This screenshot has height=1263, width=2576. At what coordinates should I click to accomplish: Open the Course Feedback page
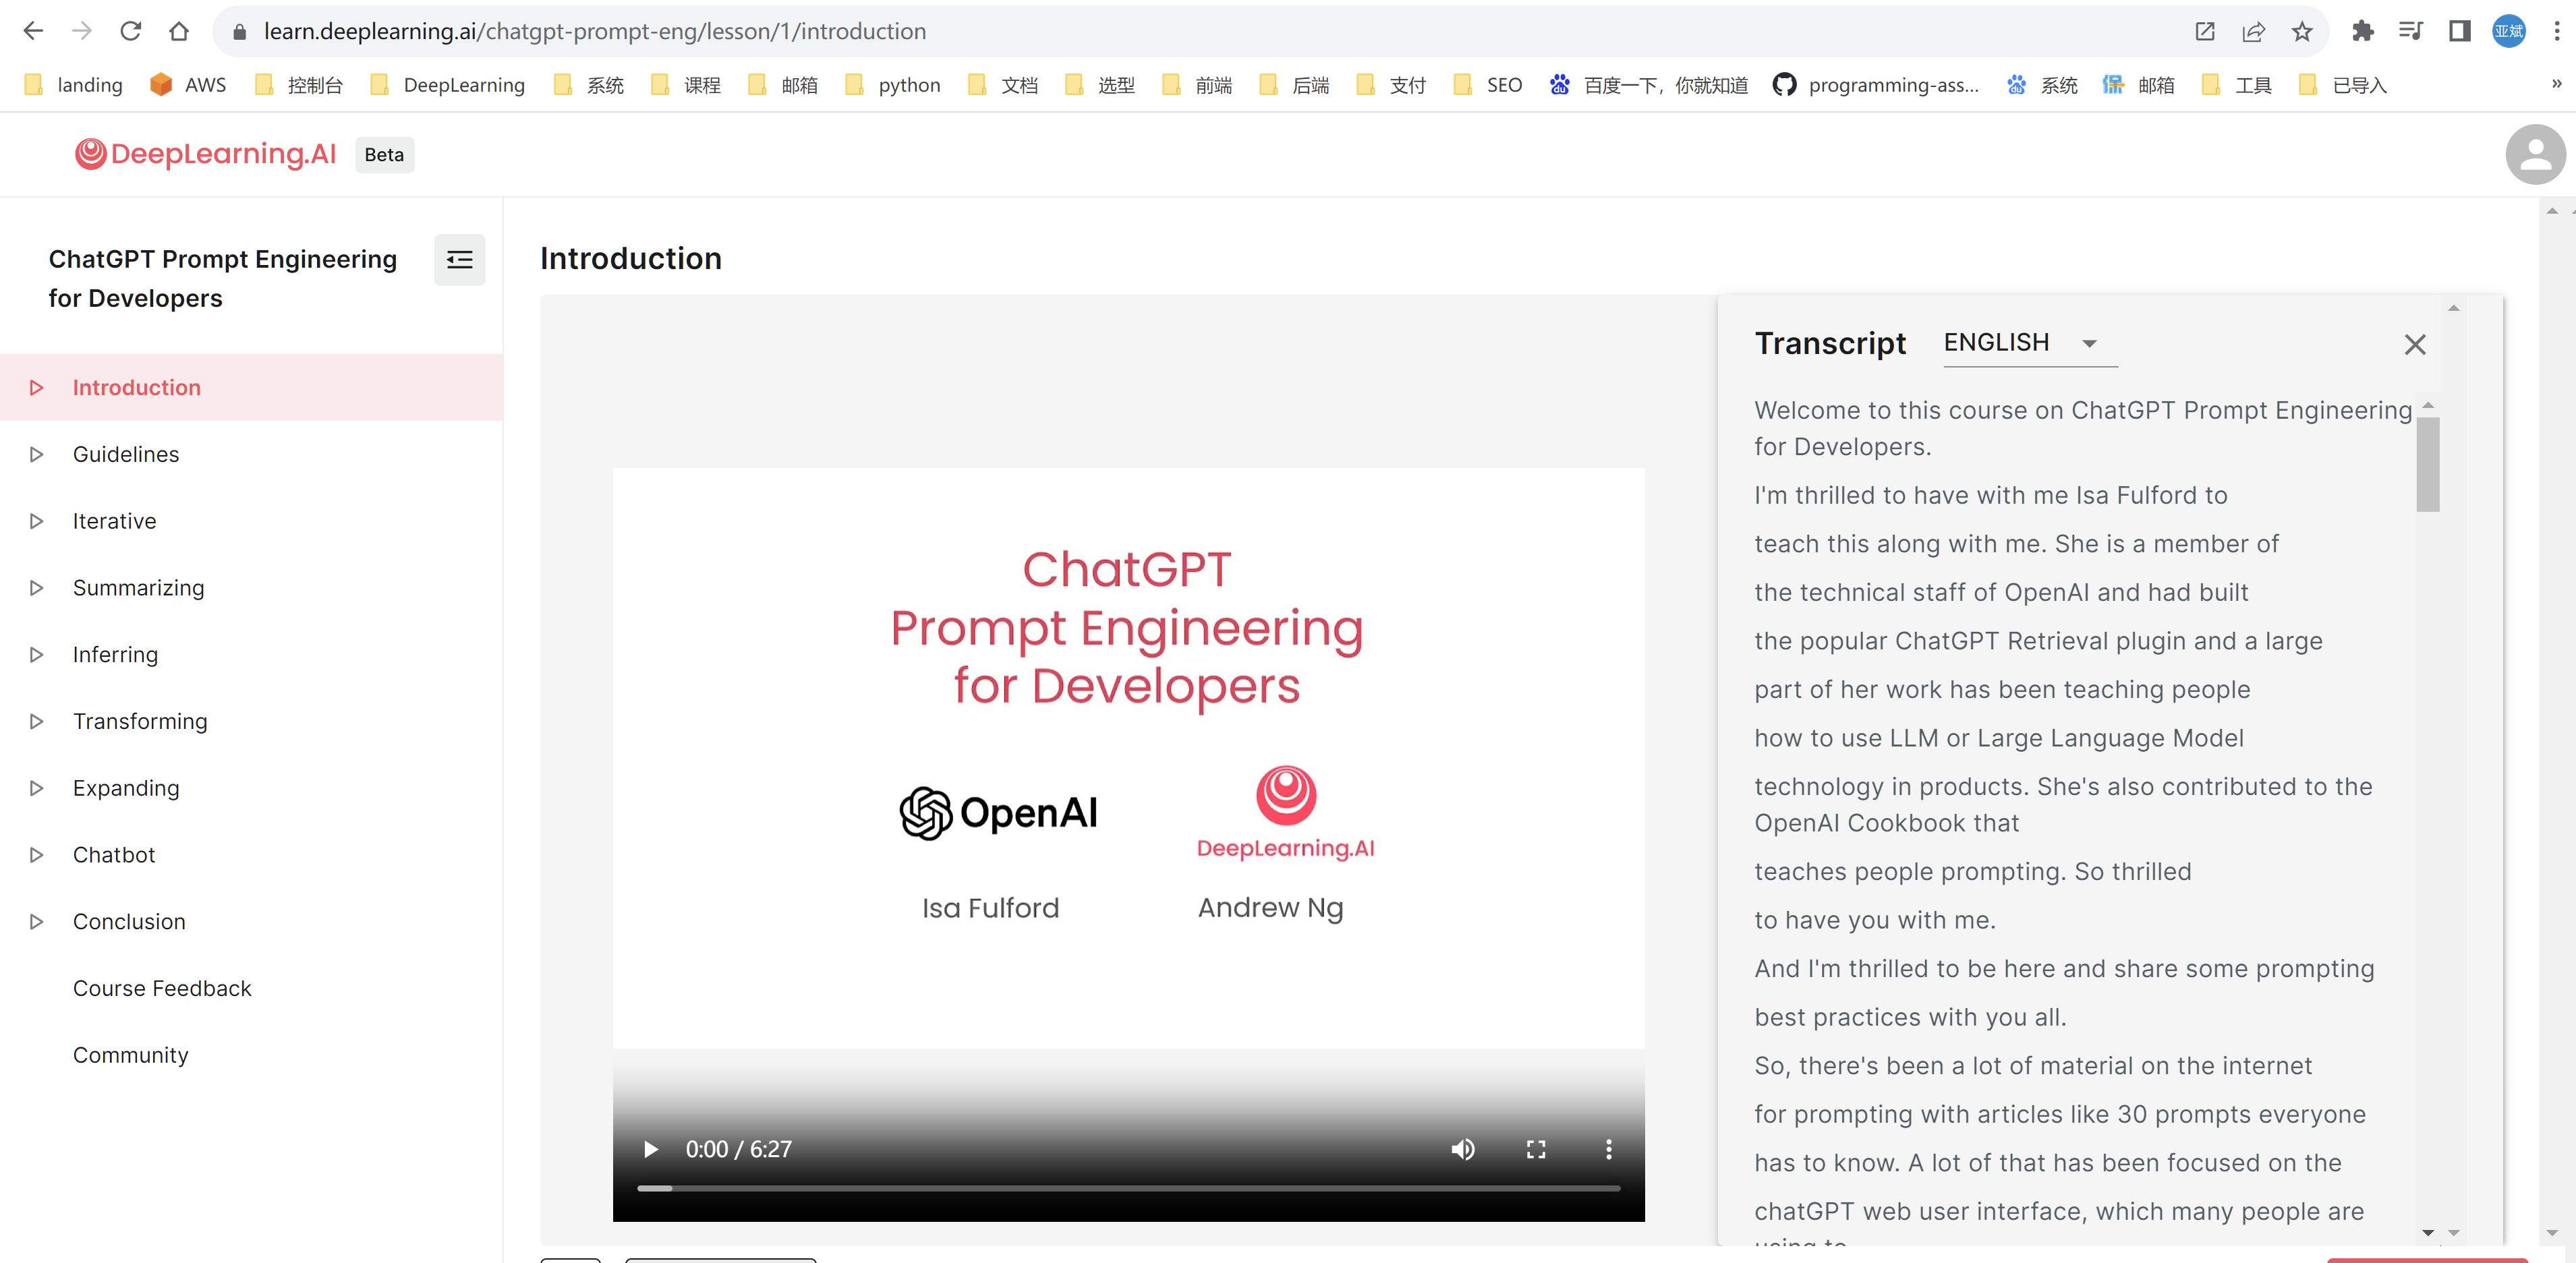click(x=162, y=988)
